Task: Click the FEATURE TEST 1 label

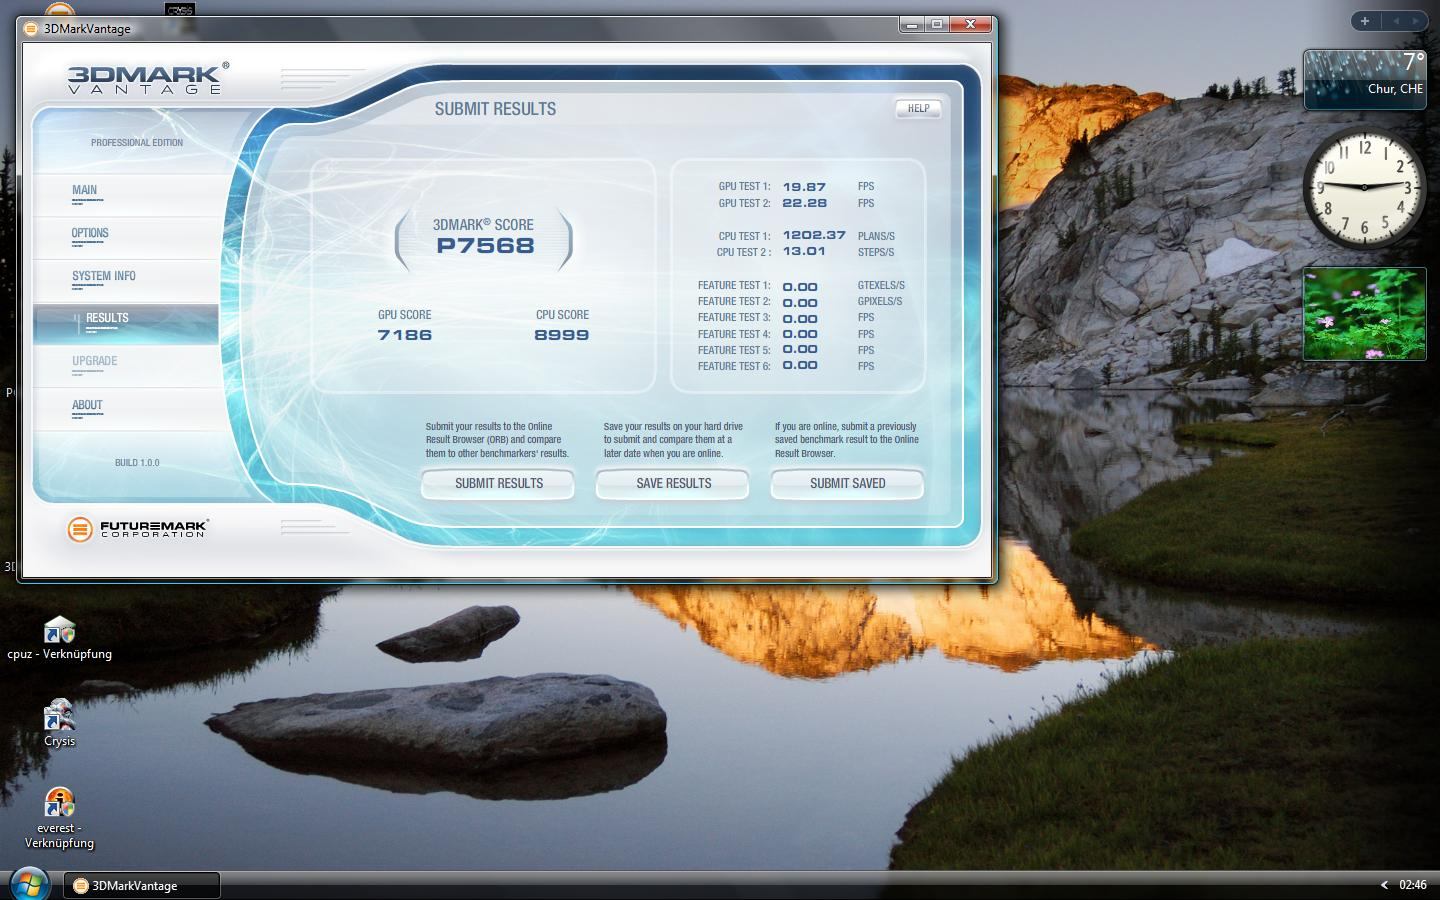Action: [734, 286]
